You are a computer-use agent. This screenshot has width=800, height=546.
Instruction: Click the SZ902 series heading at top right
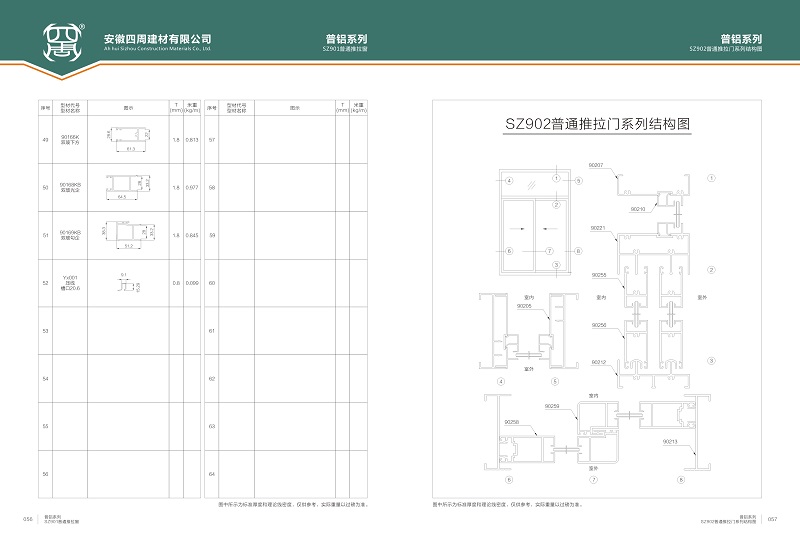[741, 40]
